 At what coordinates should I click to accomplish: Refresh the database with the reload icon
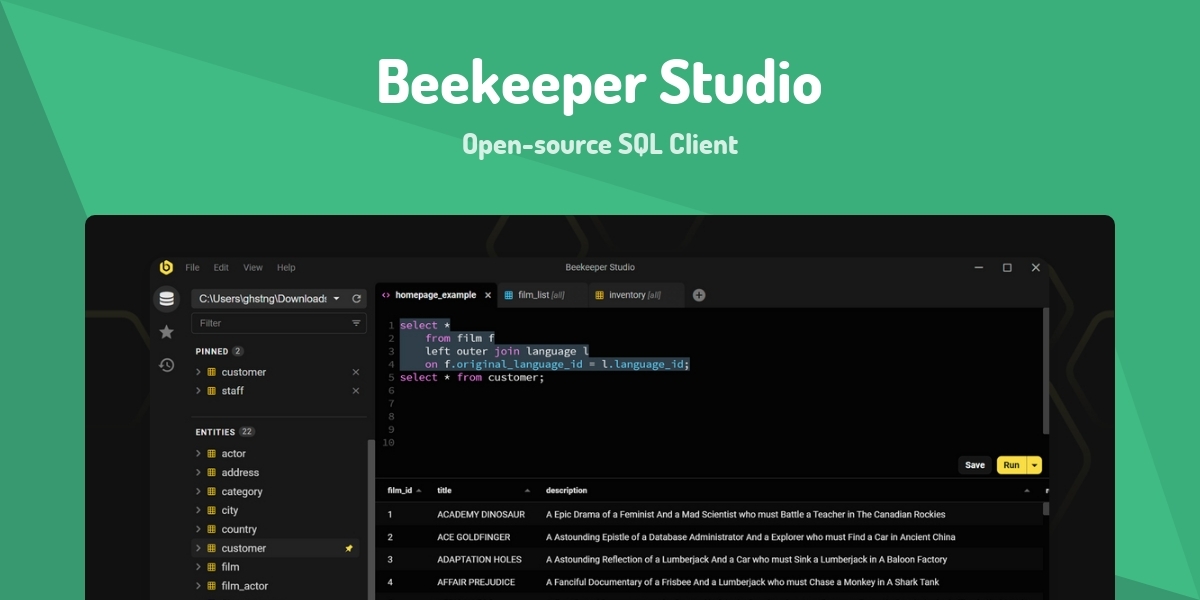(356, 298)
